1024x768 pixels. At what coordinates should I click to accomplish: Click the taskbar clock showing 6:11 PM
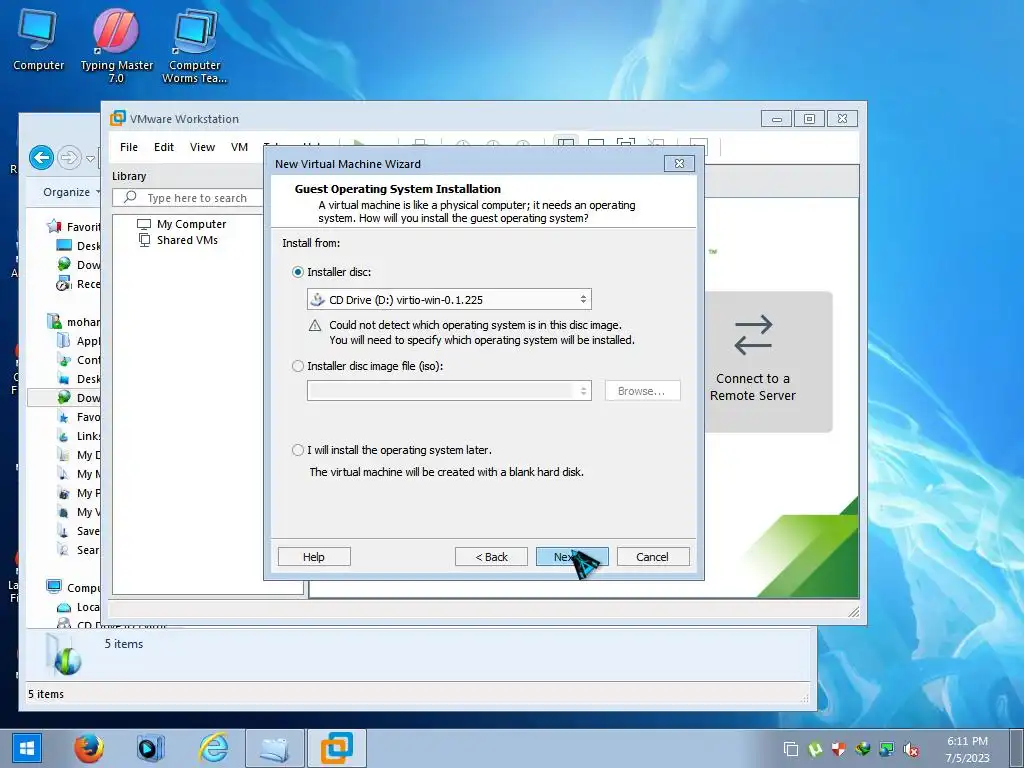tap(968, 749)
